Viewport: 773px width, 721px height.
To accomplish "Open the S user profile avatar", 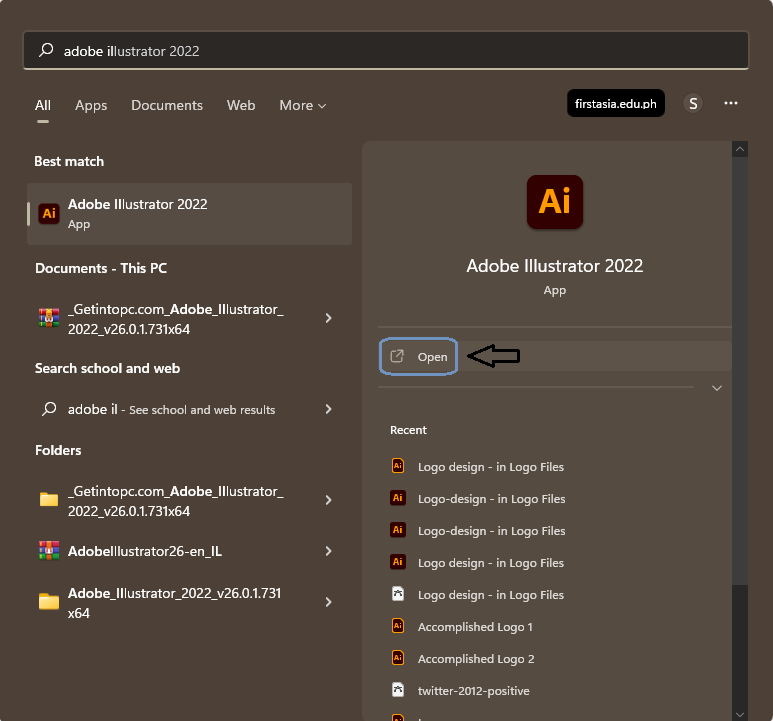I will pyautogui.click(x=693, y=103).
